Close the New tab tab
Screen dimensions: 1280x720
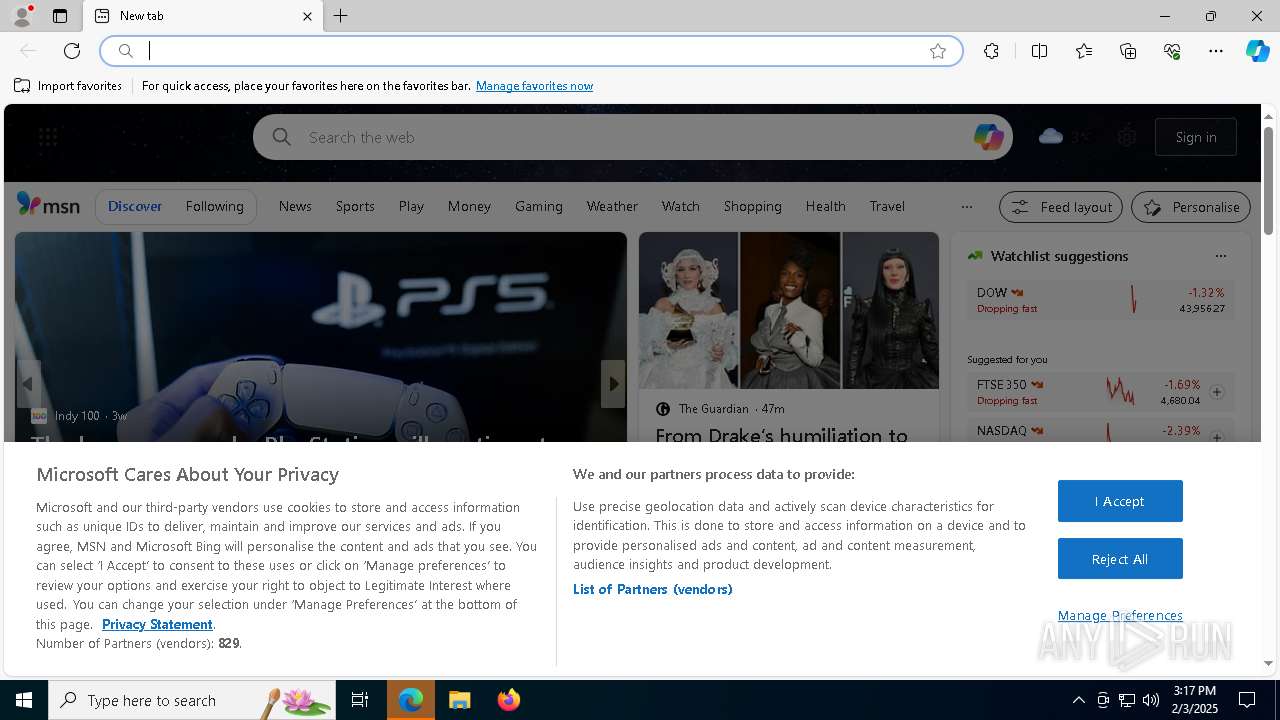click(x=307, y=16)
